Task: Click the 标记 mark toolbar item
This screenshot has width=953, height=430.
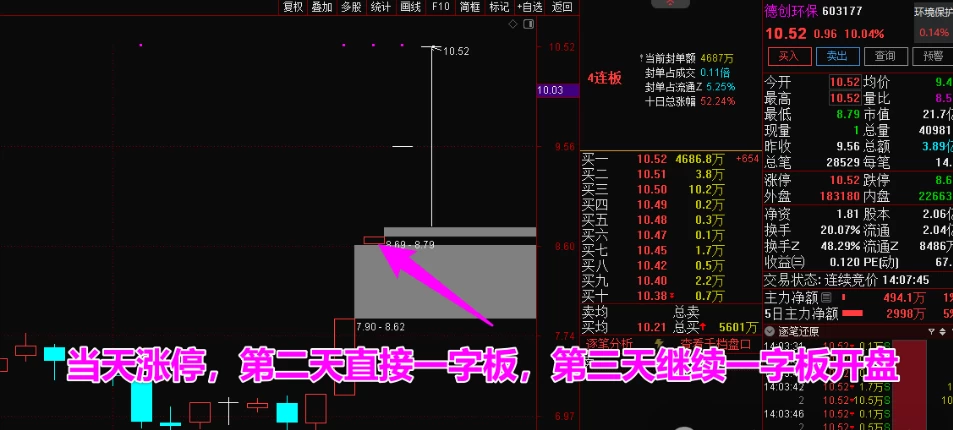Action: pos(499,7)
